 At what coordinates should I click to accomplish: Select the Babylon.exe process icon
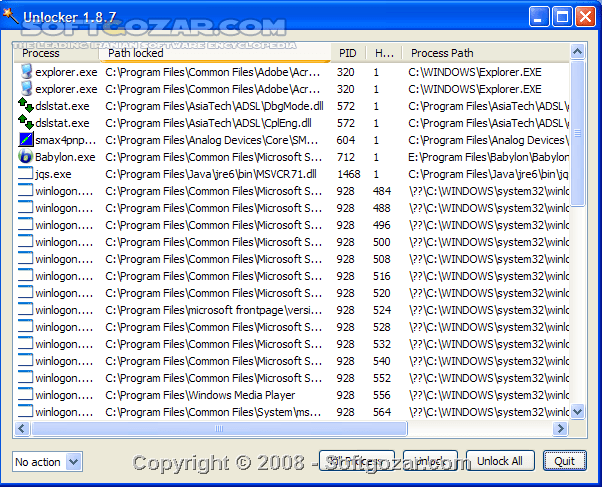(x=26, y=157)
